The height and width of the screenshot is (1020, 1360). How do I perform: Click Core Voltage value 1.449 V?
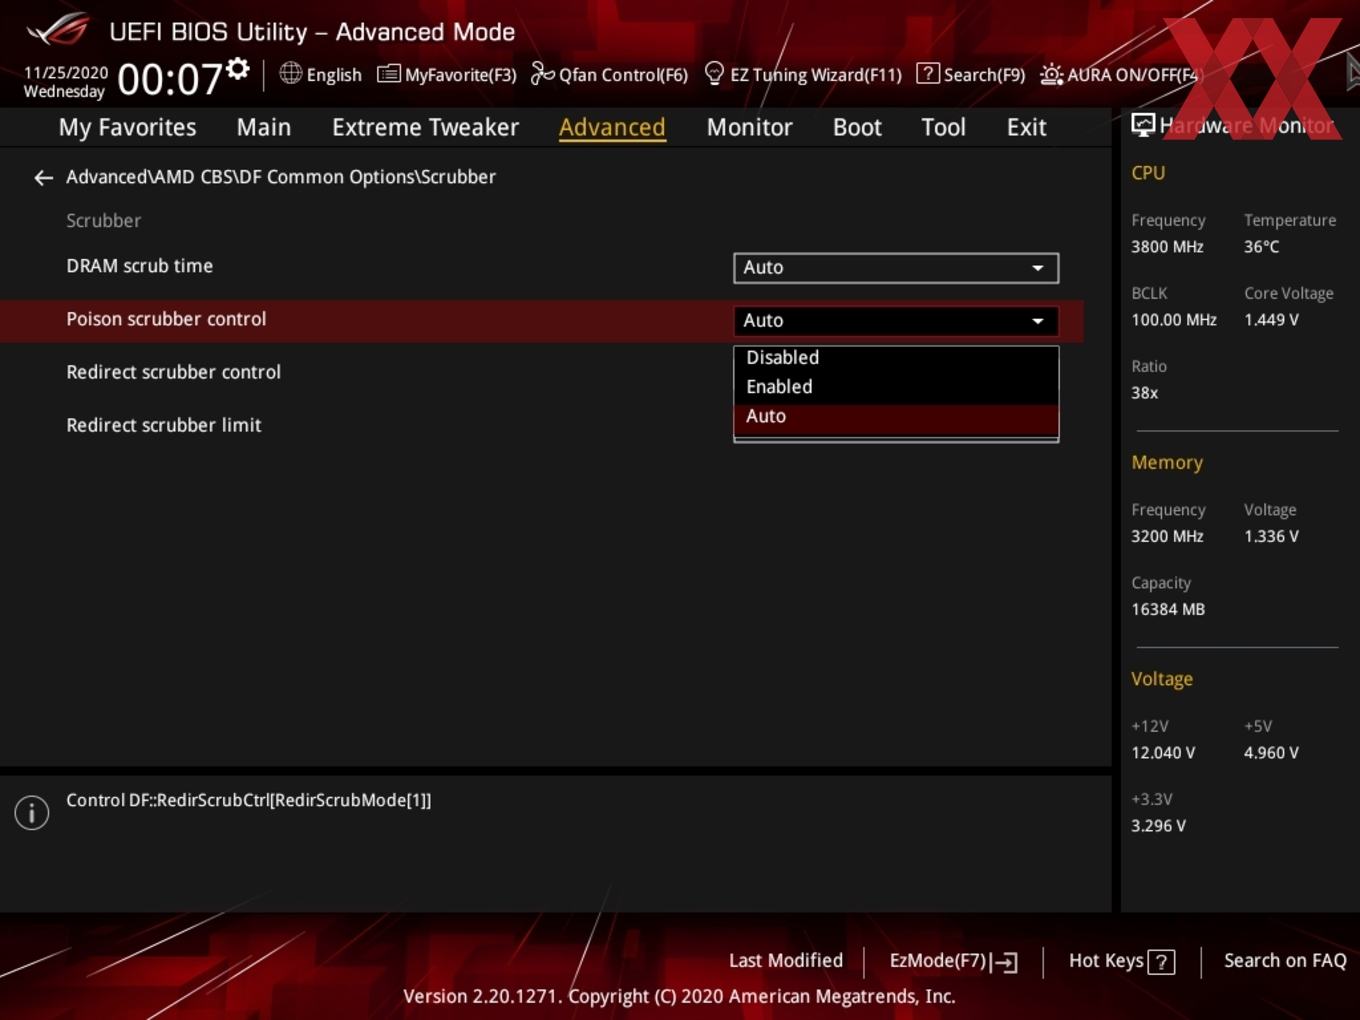(x=1271, y=320)
